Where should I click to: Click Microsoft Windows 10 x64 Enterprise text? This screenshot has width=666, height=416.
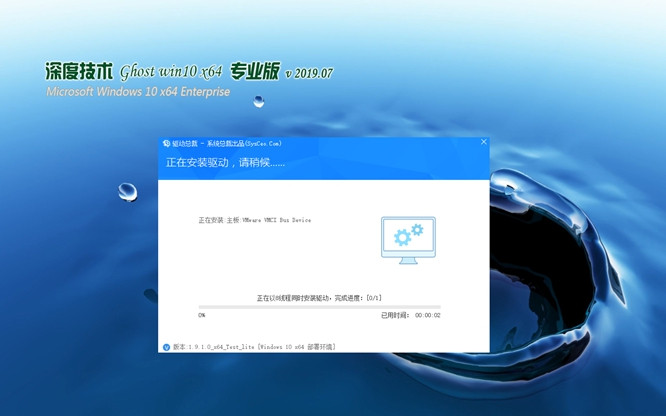tap(138, 92)
